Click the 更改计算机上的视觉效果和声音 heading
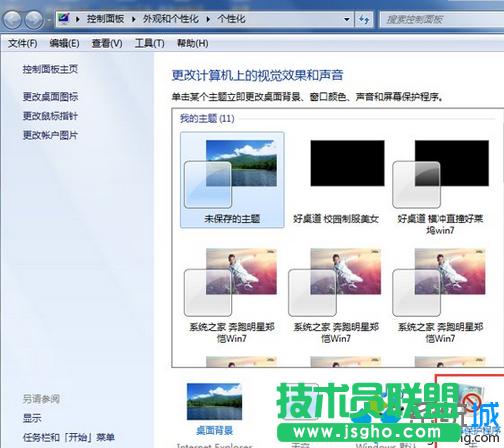This screenshot has height=448, width=504. (x=257, y=75)
